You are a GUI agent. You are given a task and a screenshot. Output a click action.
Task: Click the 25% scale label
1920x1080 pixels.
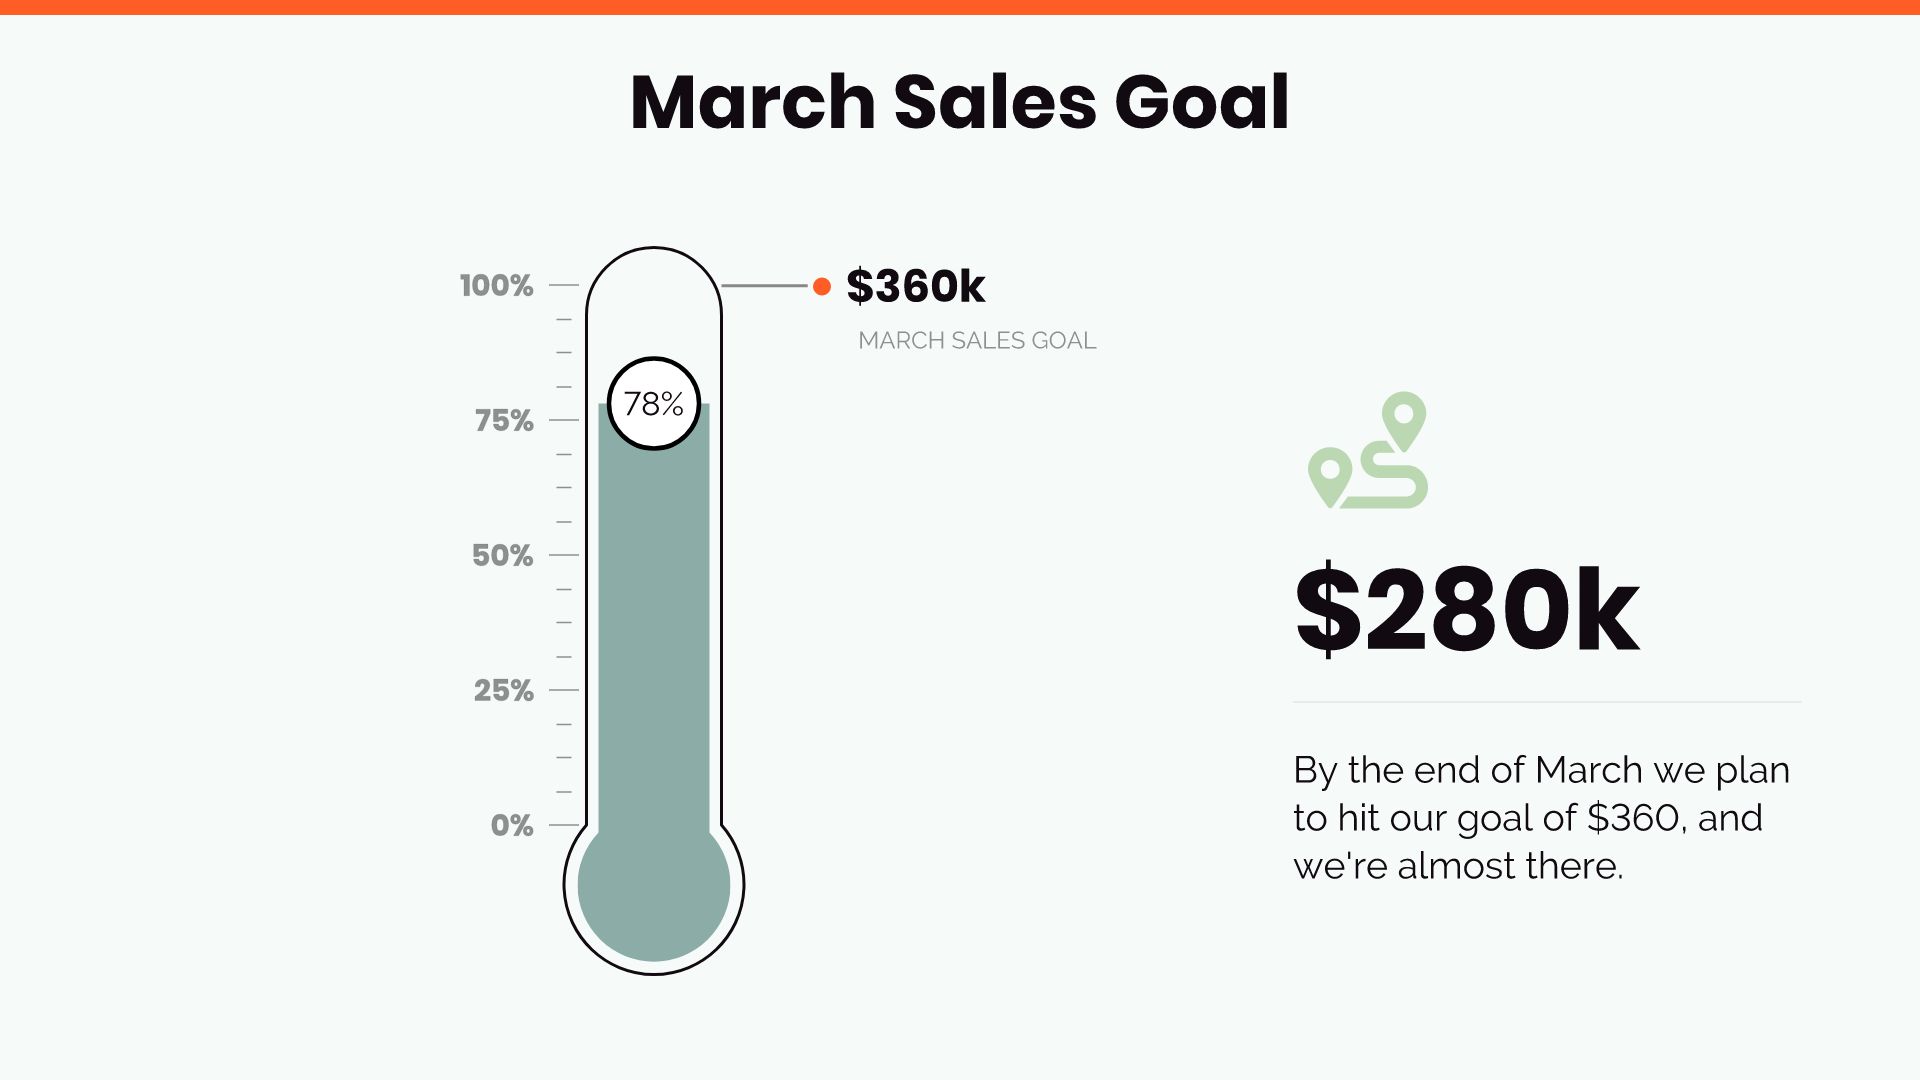504,691
